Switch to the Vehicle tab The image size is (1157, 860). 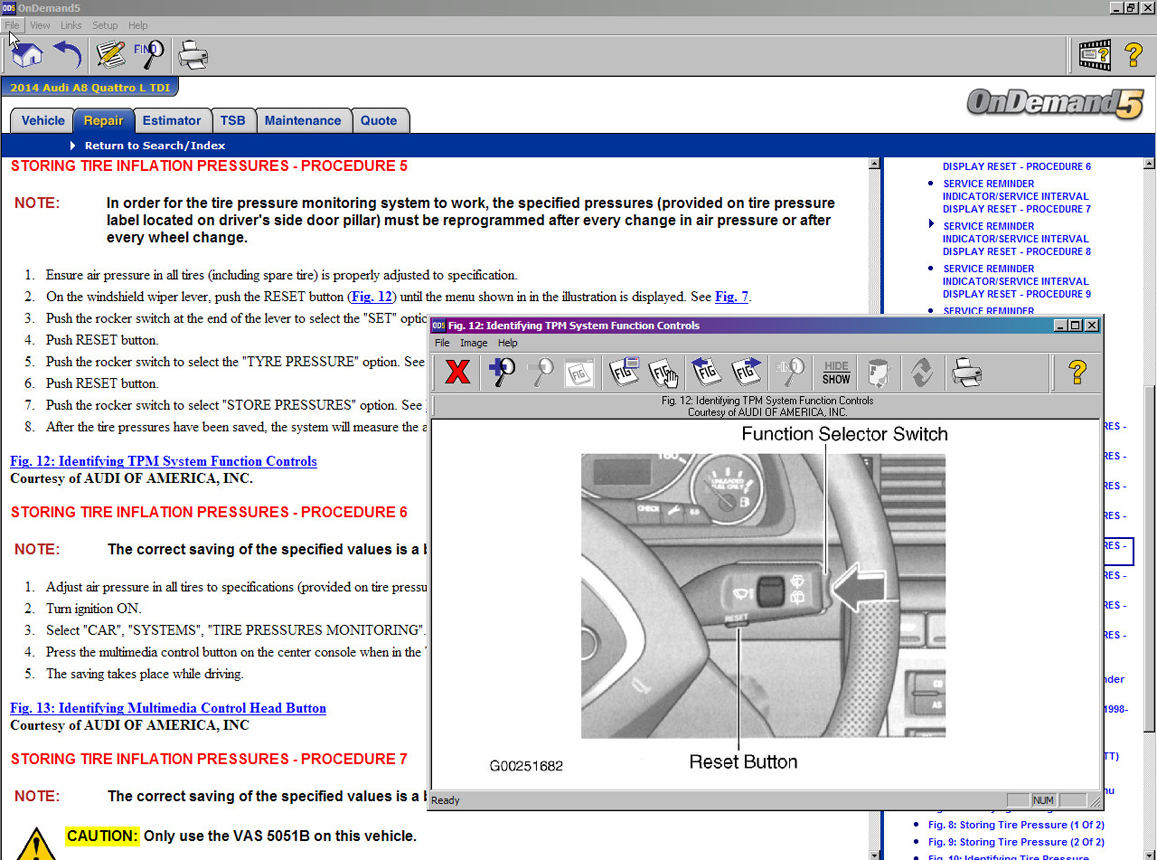(43, 120)
